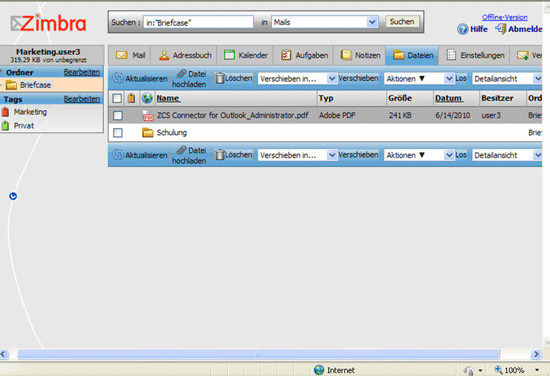
Task: Click the globe icon in column header
Action: tap(147, 98)
